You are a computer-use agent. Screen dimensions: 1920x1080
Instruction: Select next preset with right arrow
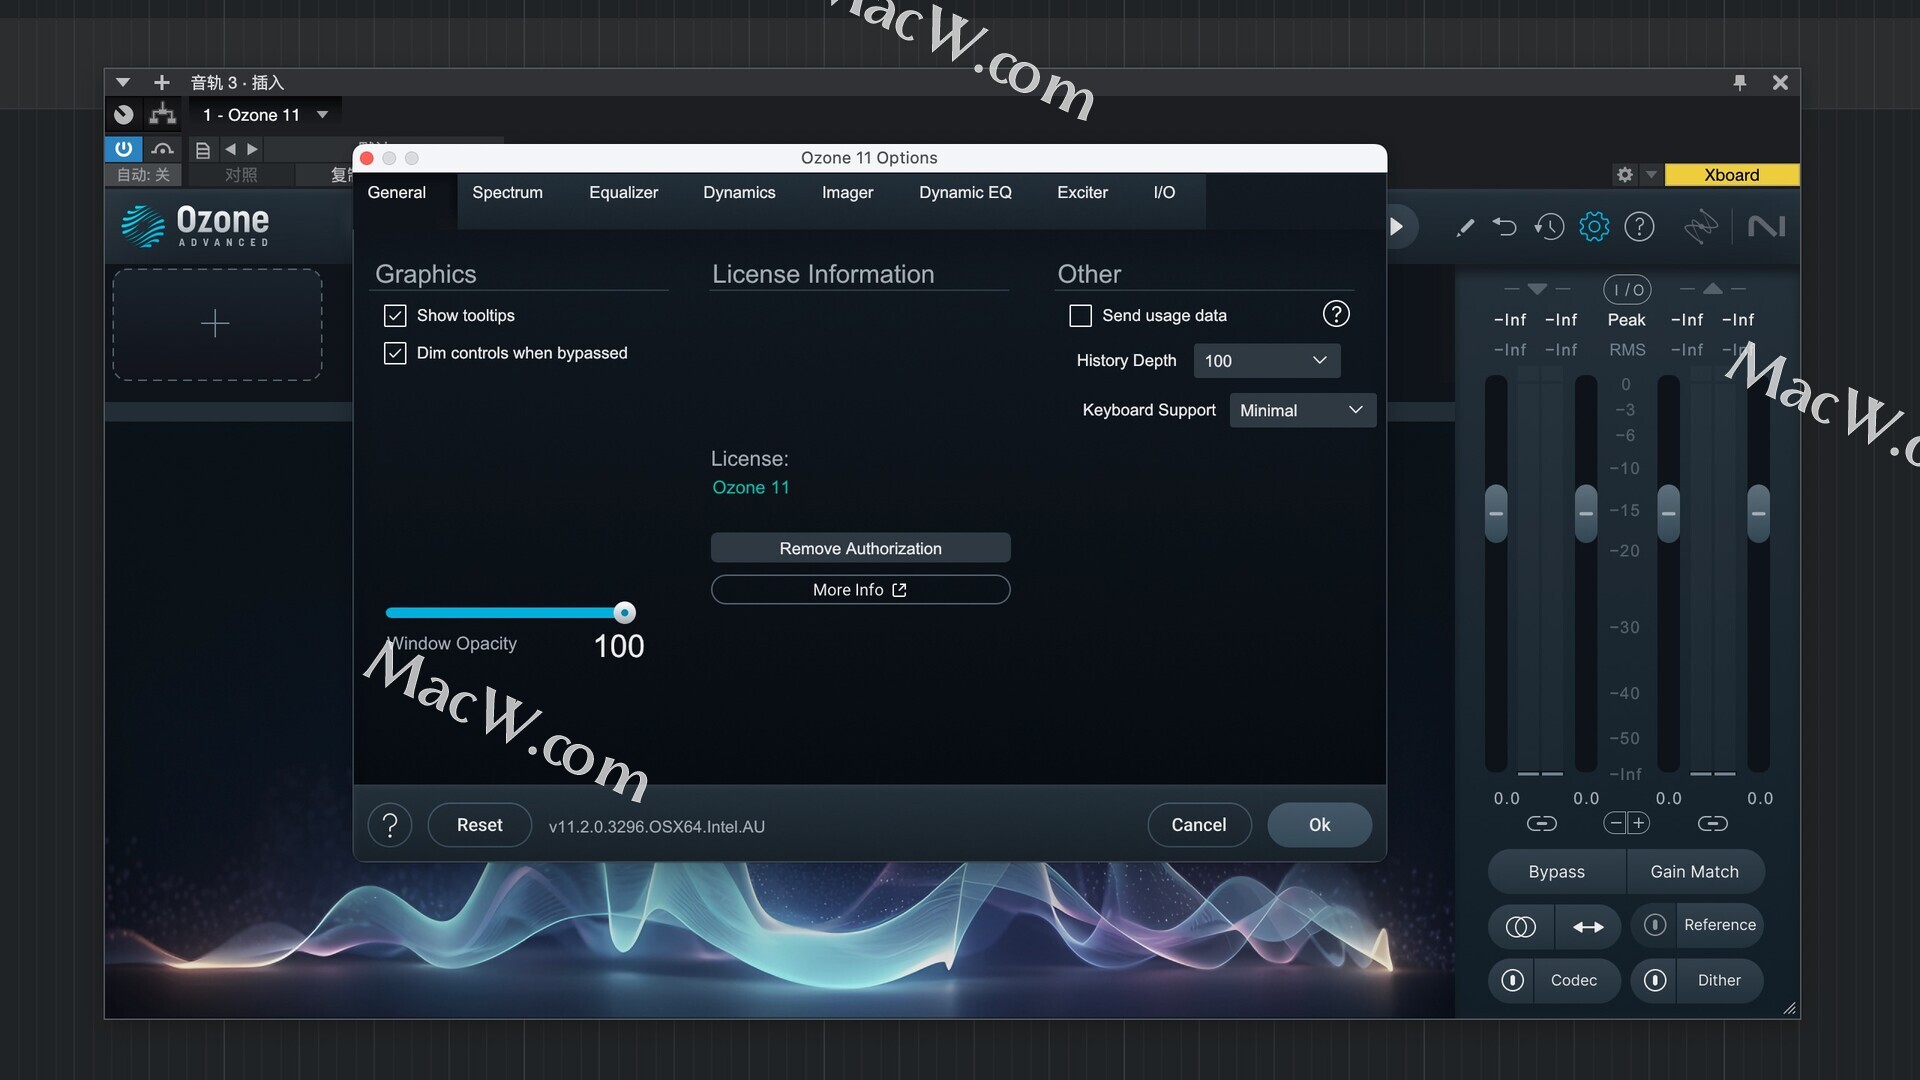click(x=253, y=150)
